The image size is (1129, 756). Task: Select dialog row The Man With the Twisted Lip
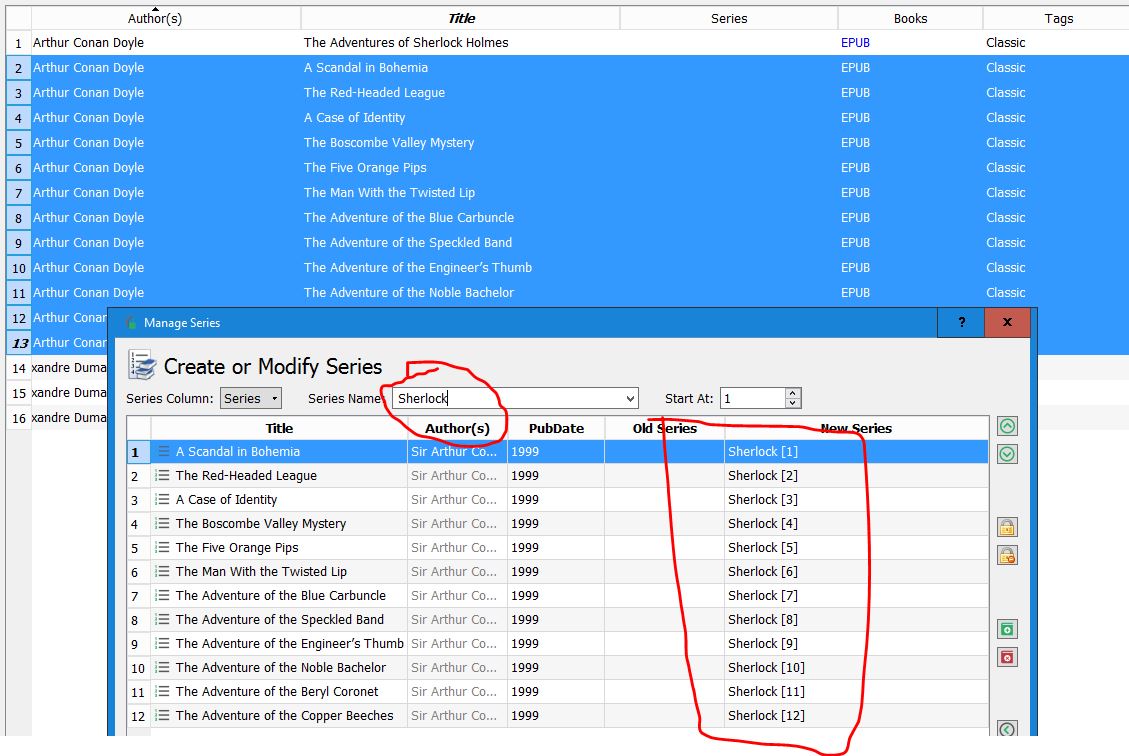pos(261,572)
